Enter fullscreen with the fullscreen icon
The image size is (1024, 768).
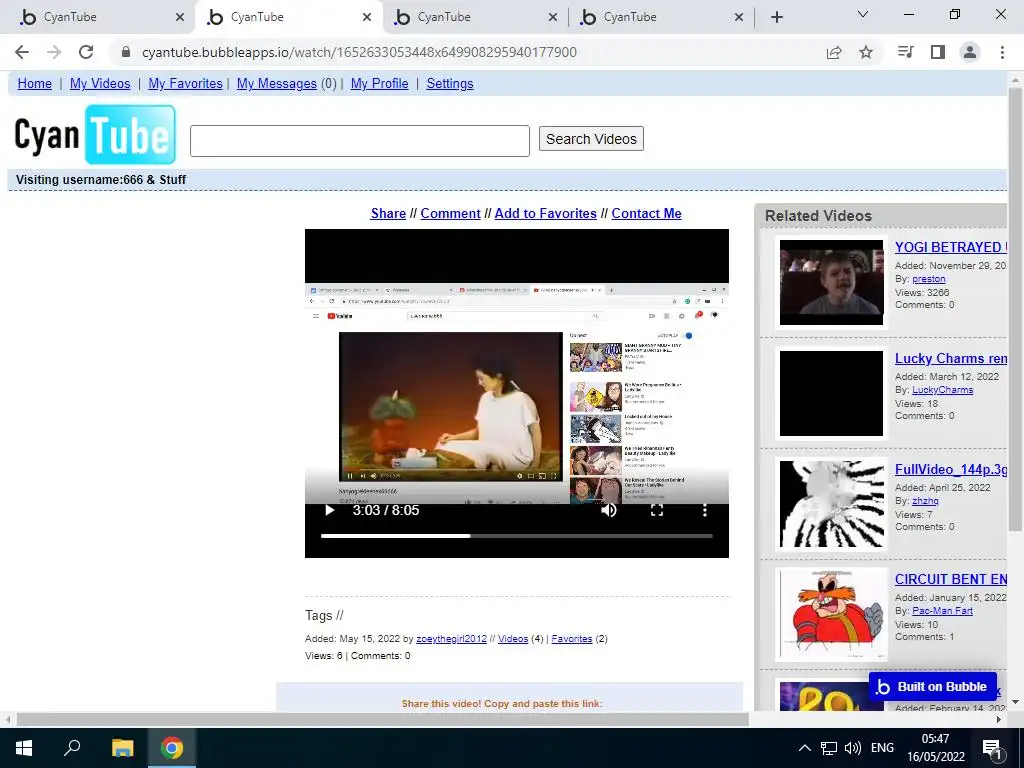tap(657, 510)
